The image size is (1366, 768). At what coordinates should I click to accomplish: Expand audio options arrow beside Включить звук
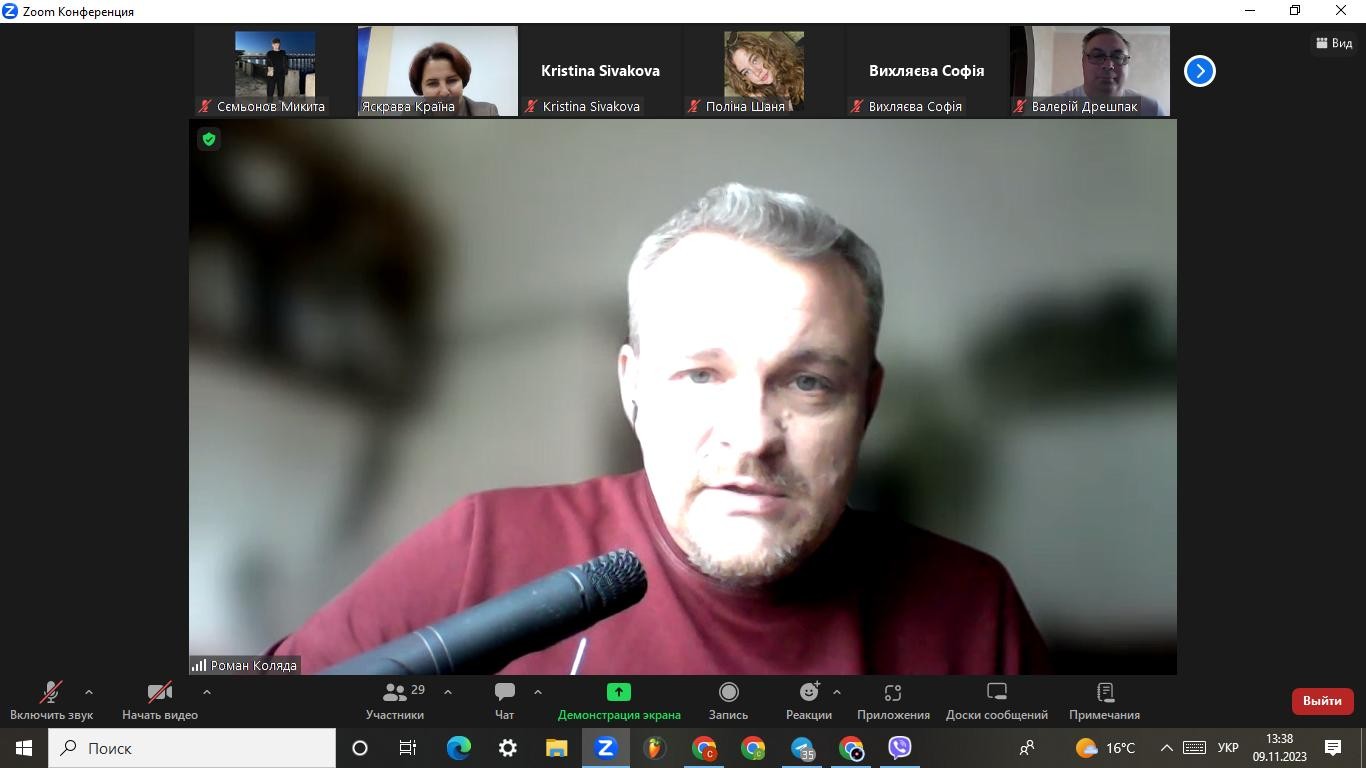[89, 692]
